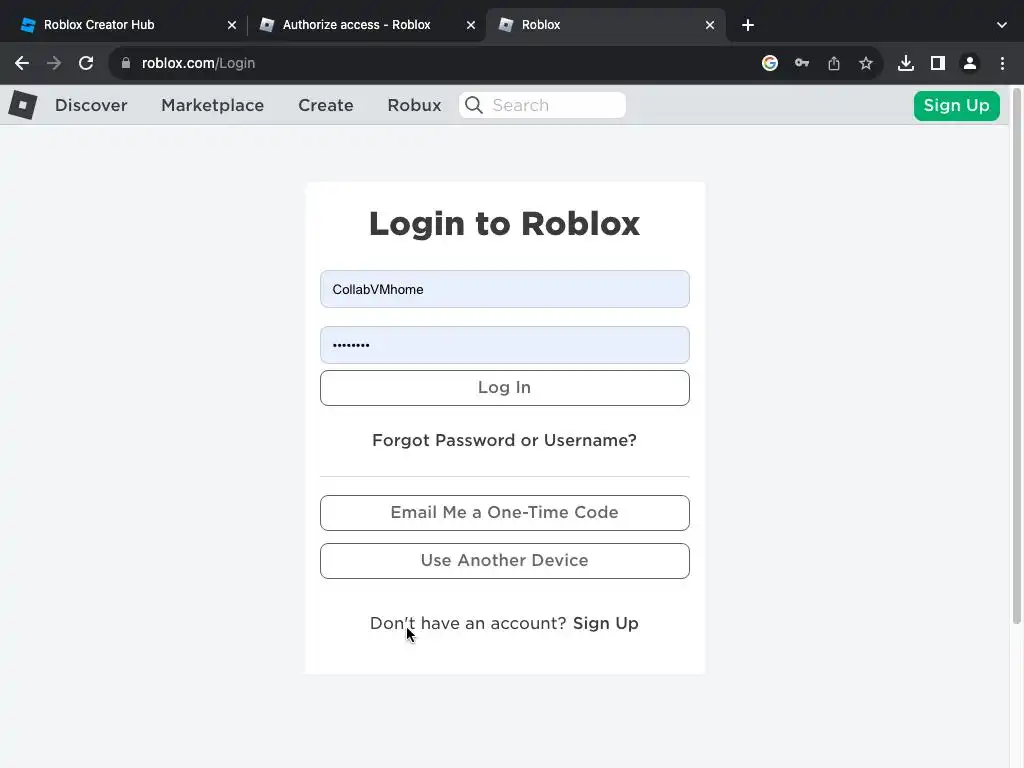1024x768 pixels.
Task: Click the address bar URL roblox.com/Login
Action: [199, 63]
